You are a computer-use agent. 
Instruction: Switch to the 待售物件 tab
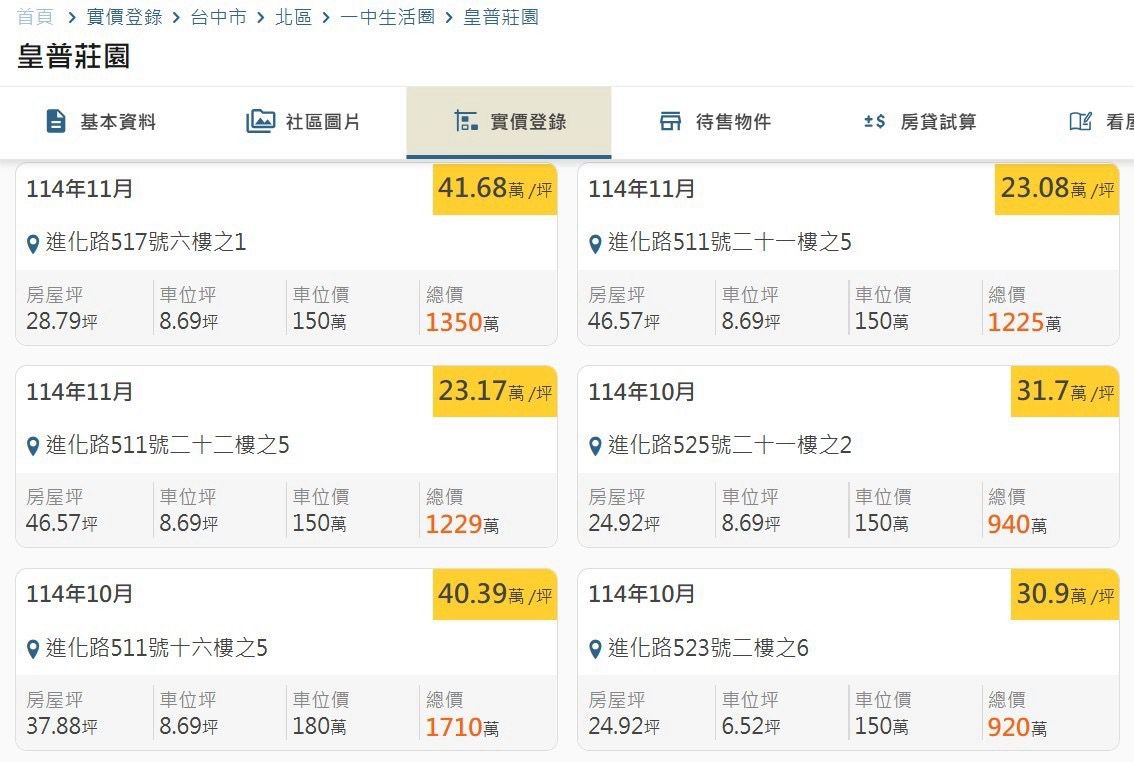point(733,122)
